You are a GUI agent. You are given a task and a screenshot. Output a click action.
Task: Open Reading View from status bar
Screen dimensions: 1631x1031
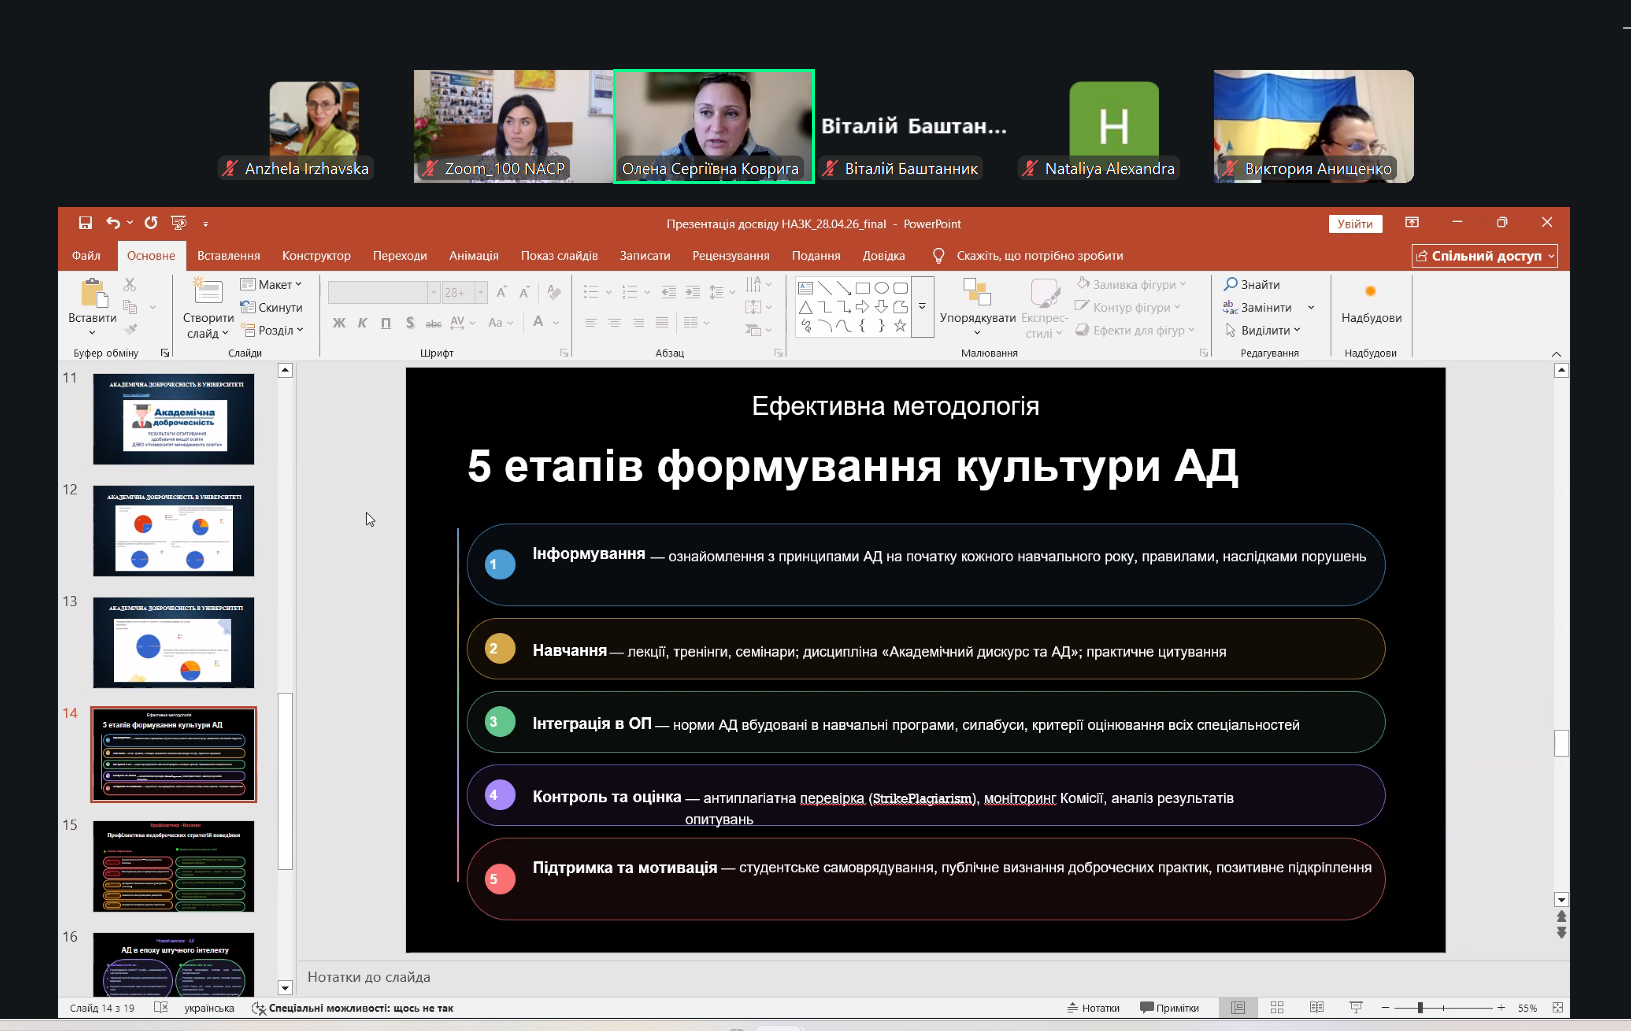1316,1008
